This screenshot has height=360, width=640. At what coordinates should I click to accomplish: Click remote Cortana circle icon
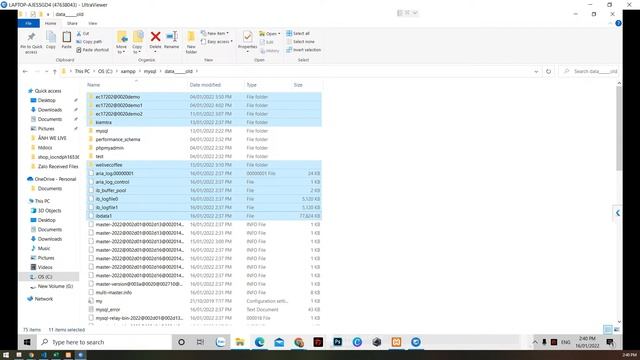tap(181, 342)
